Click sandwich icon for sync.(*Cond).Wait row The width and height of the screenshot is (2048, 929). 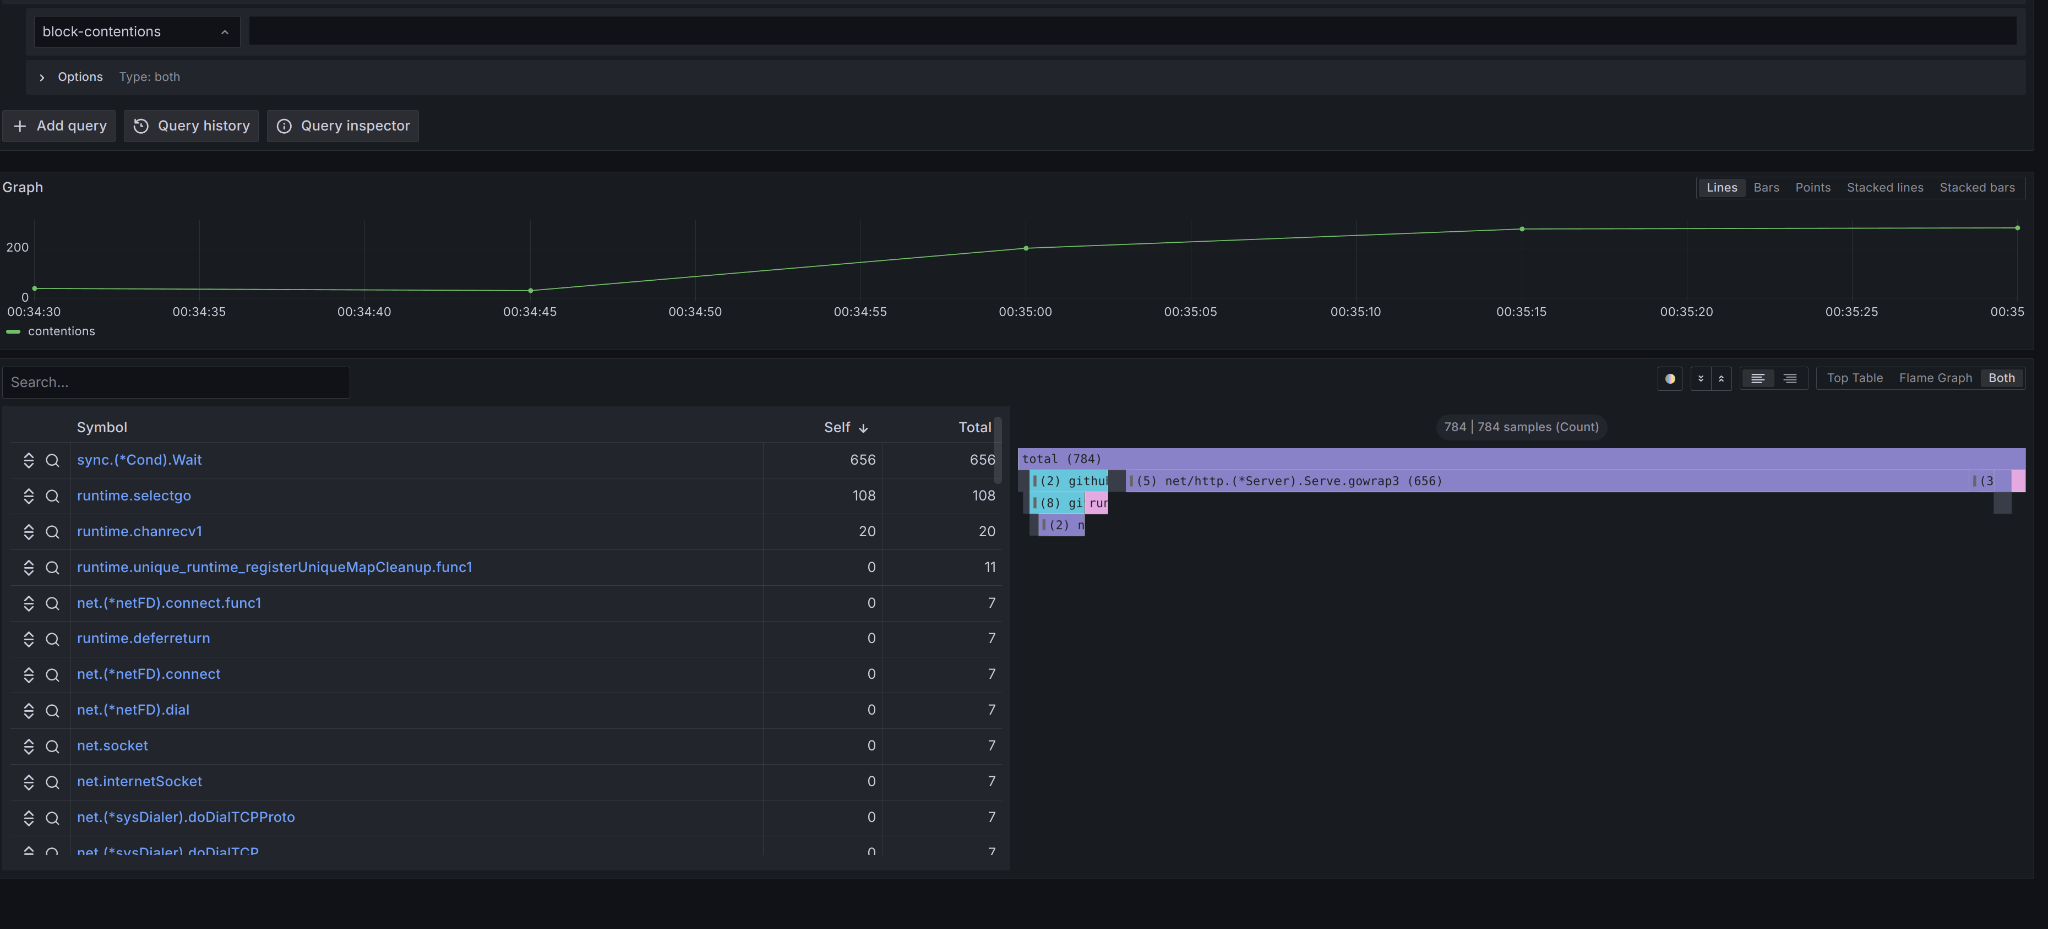[29, 460]
